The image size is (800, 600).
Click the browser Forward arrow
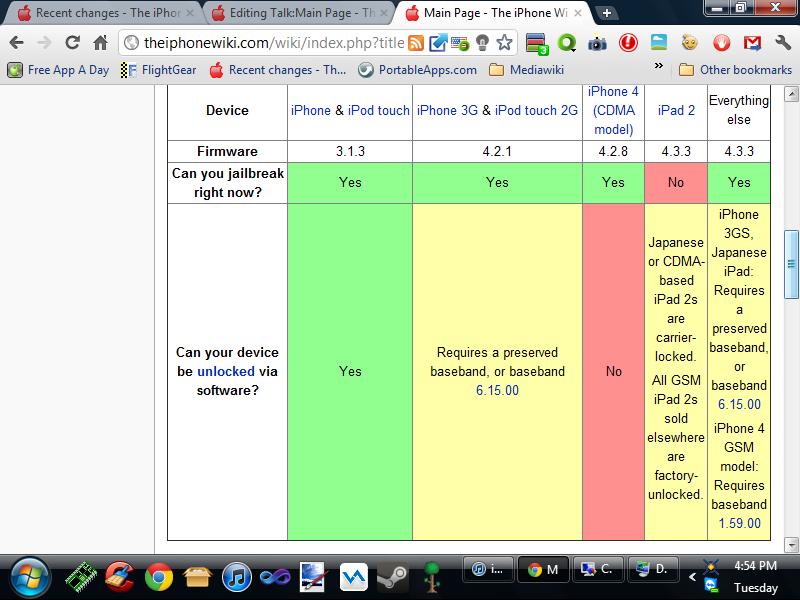[45, 43]
